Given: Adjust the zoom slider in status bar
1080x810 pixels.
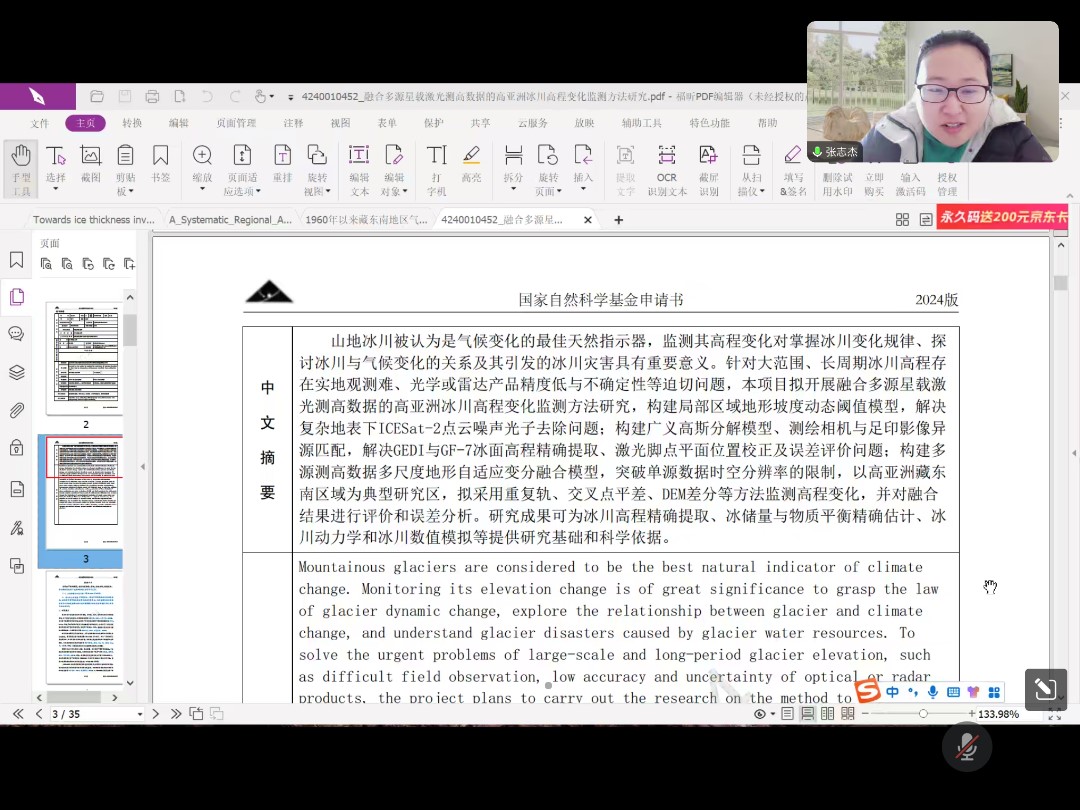Looking at the screenshot, I should coord(922,714).
